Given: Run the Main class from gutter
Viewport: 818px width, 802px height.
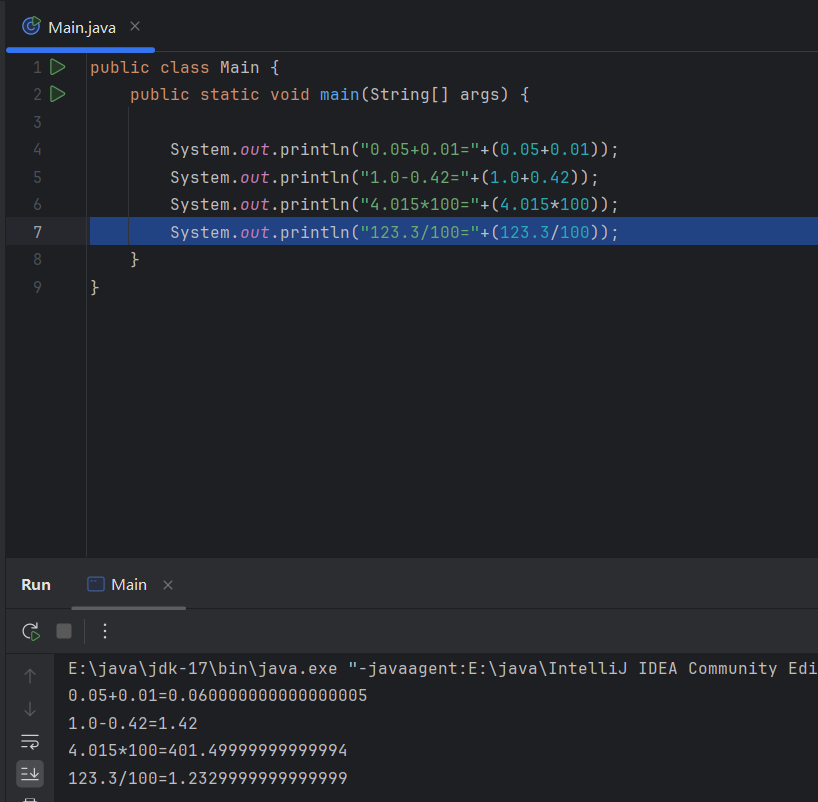Looking at the screenshot, I should point(57,67).
